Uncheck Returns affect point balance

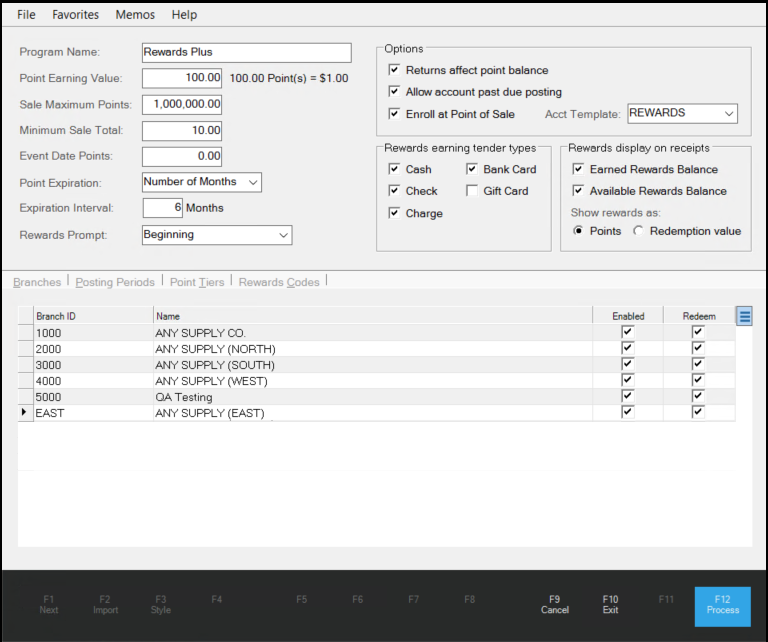394,70
